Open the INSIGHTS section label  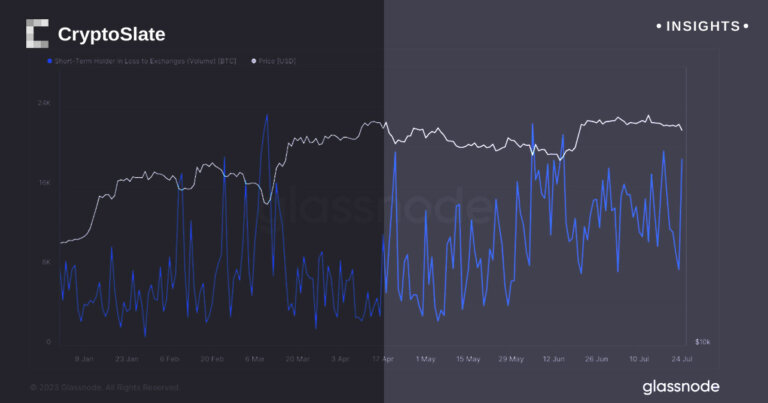coord(700,26)
